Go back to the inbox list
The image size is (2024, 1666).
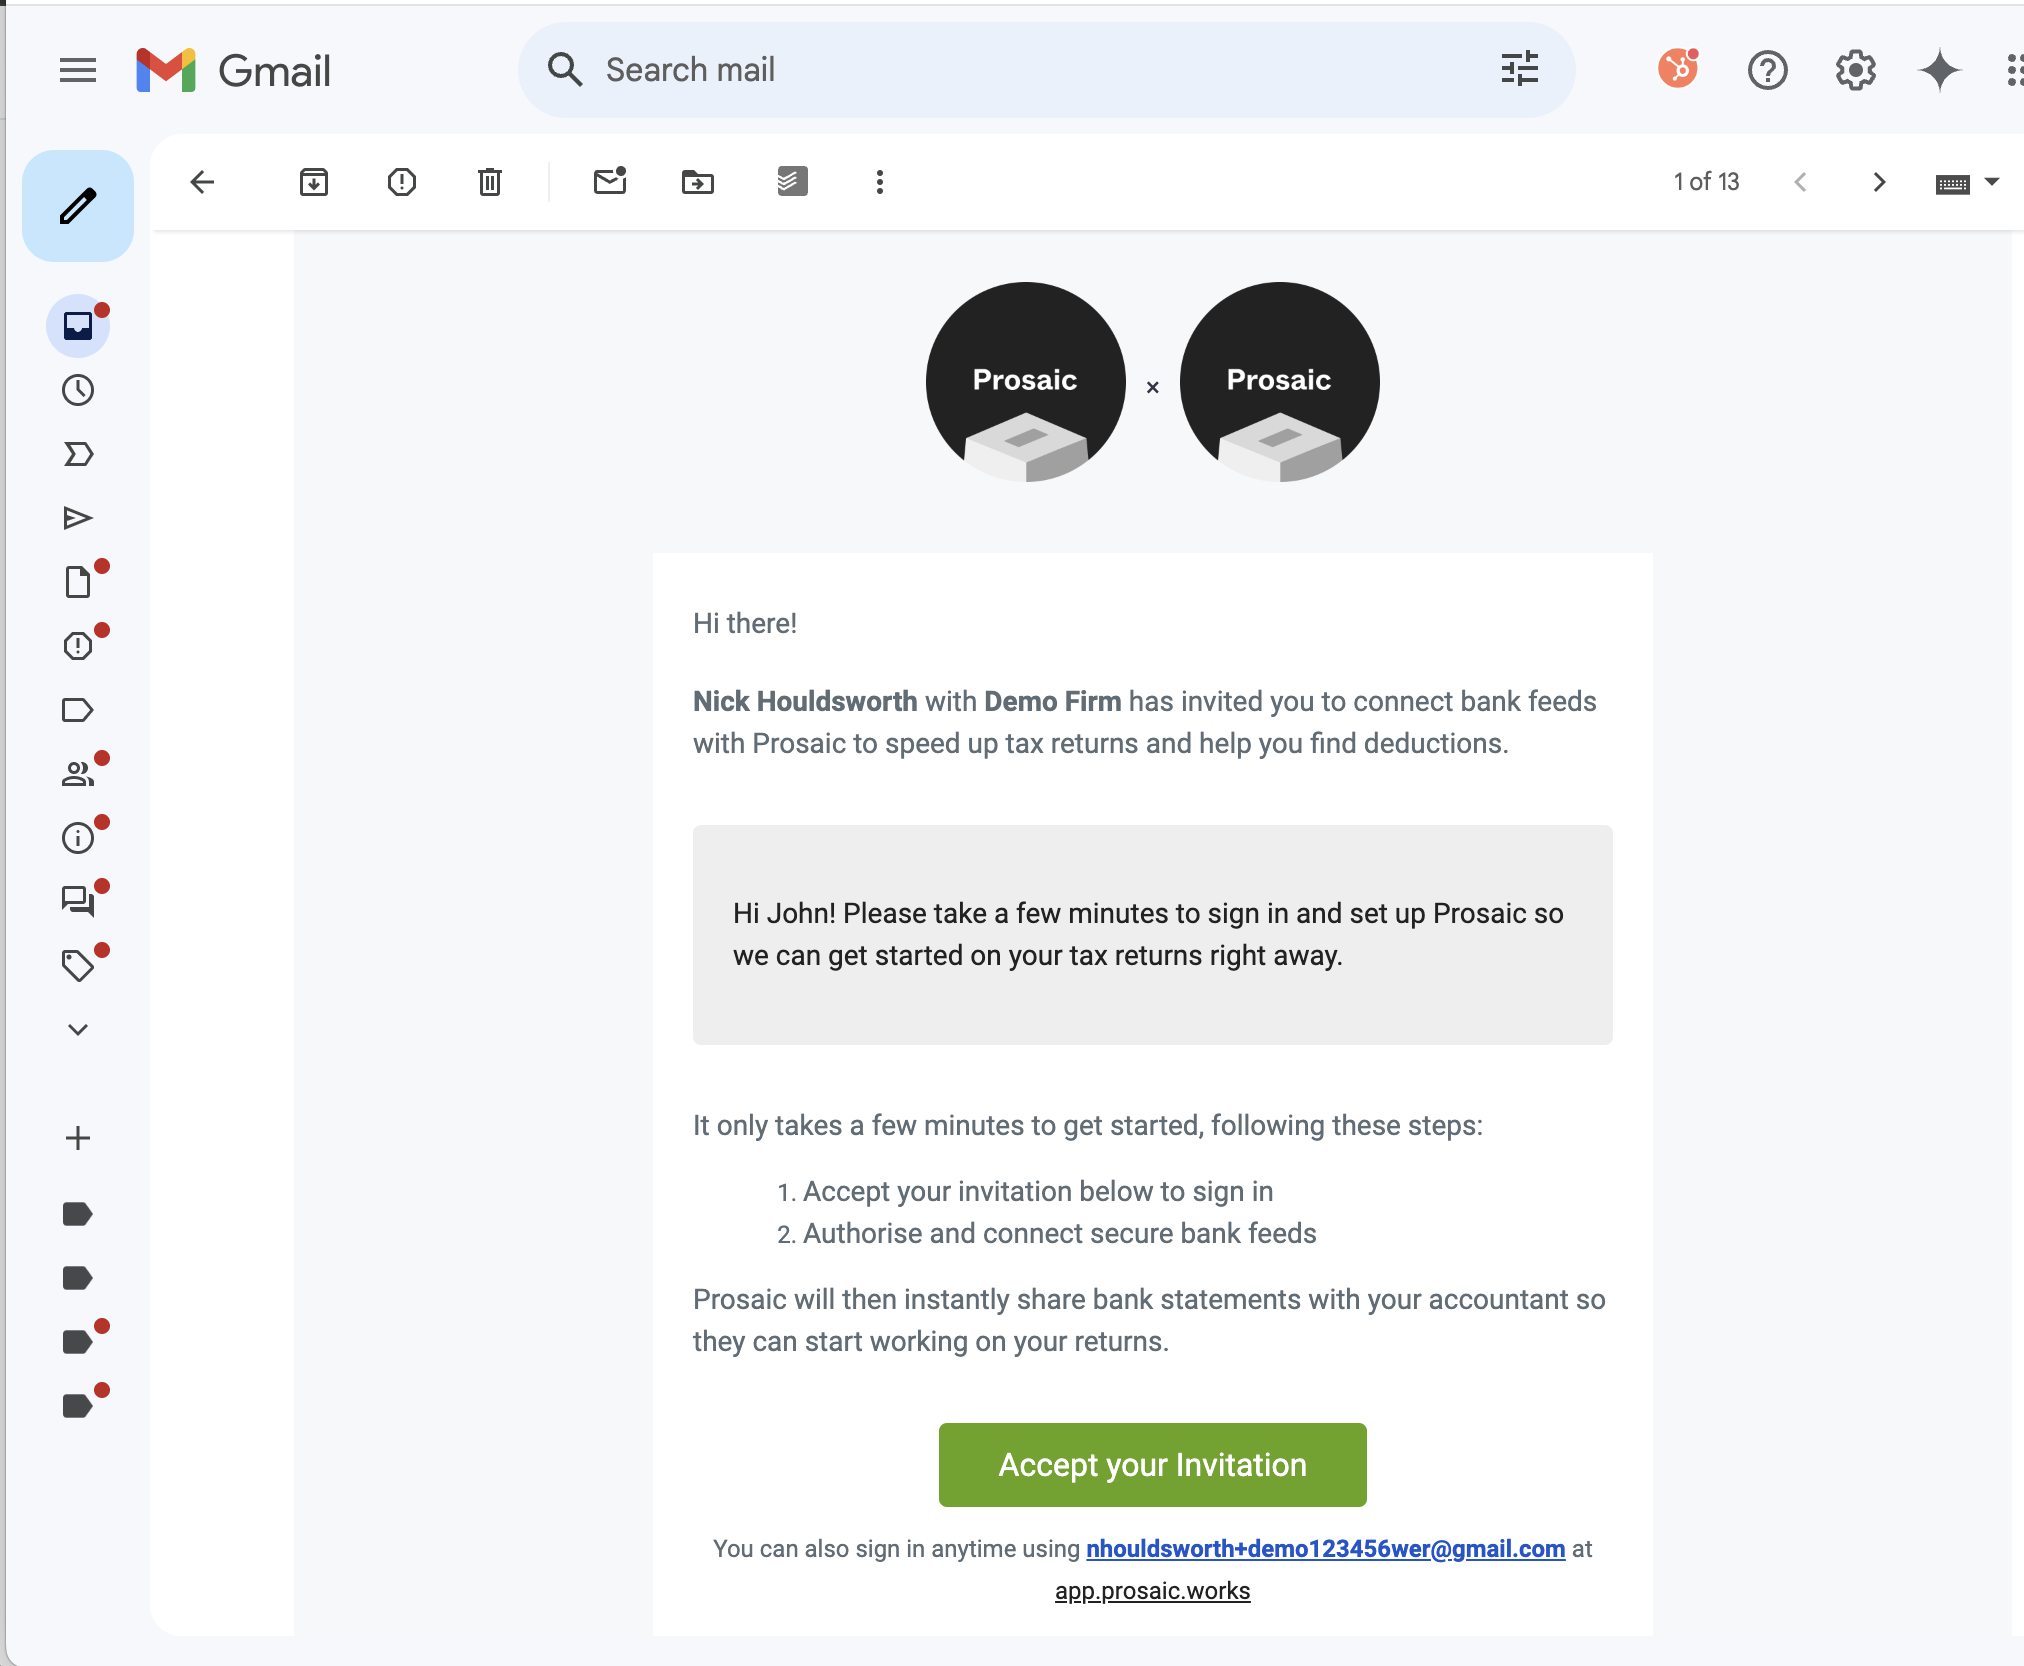coord(202,182)
